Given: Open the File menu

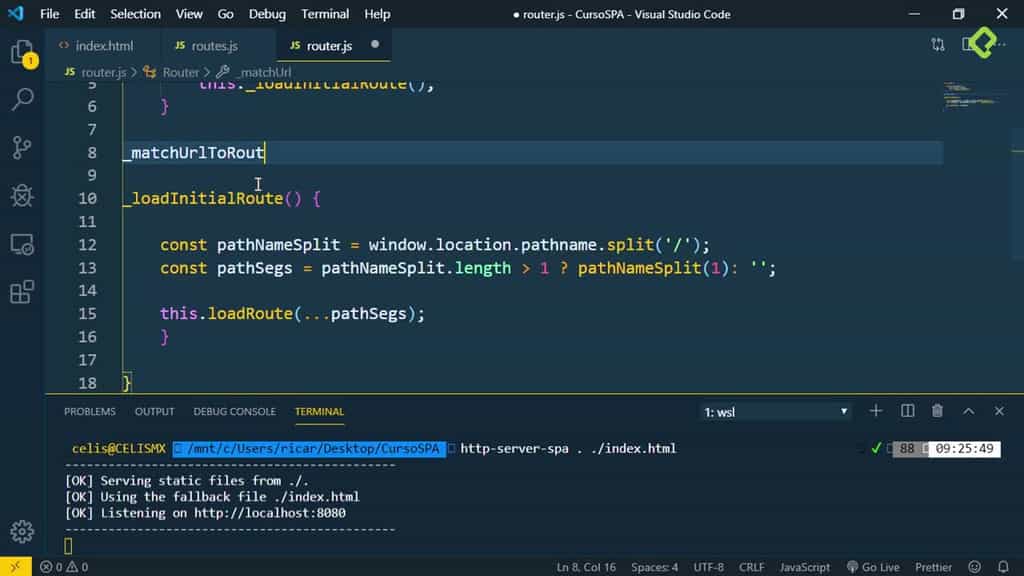Looking at the screenshot, I should [50, 14].
